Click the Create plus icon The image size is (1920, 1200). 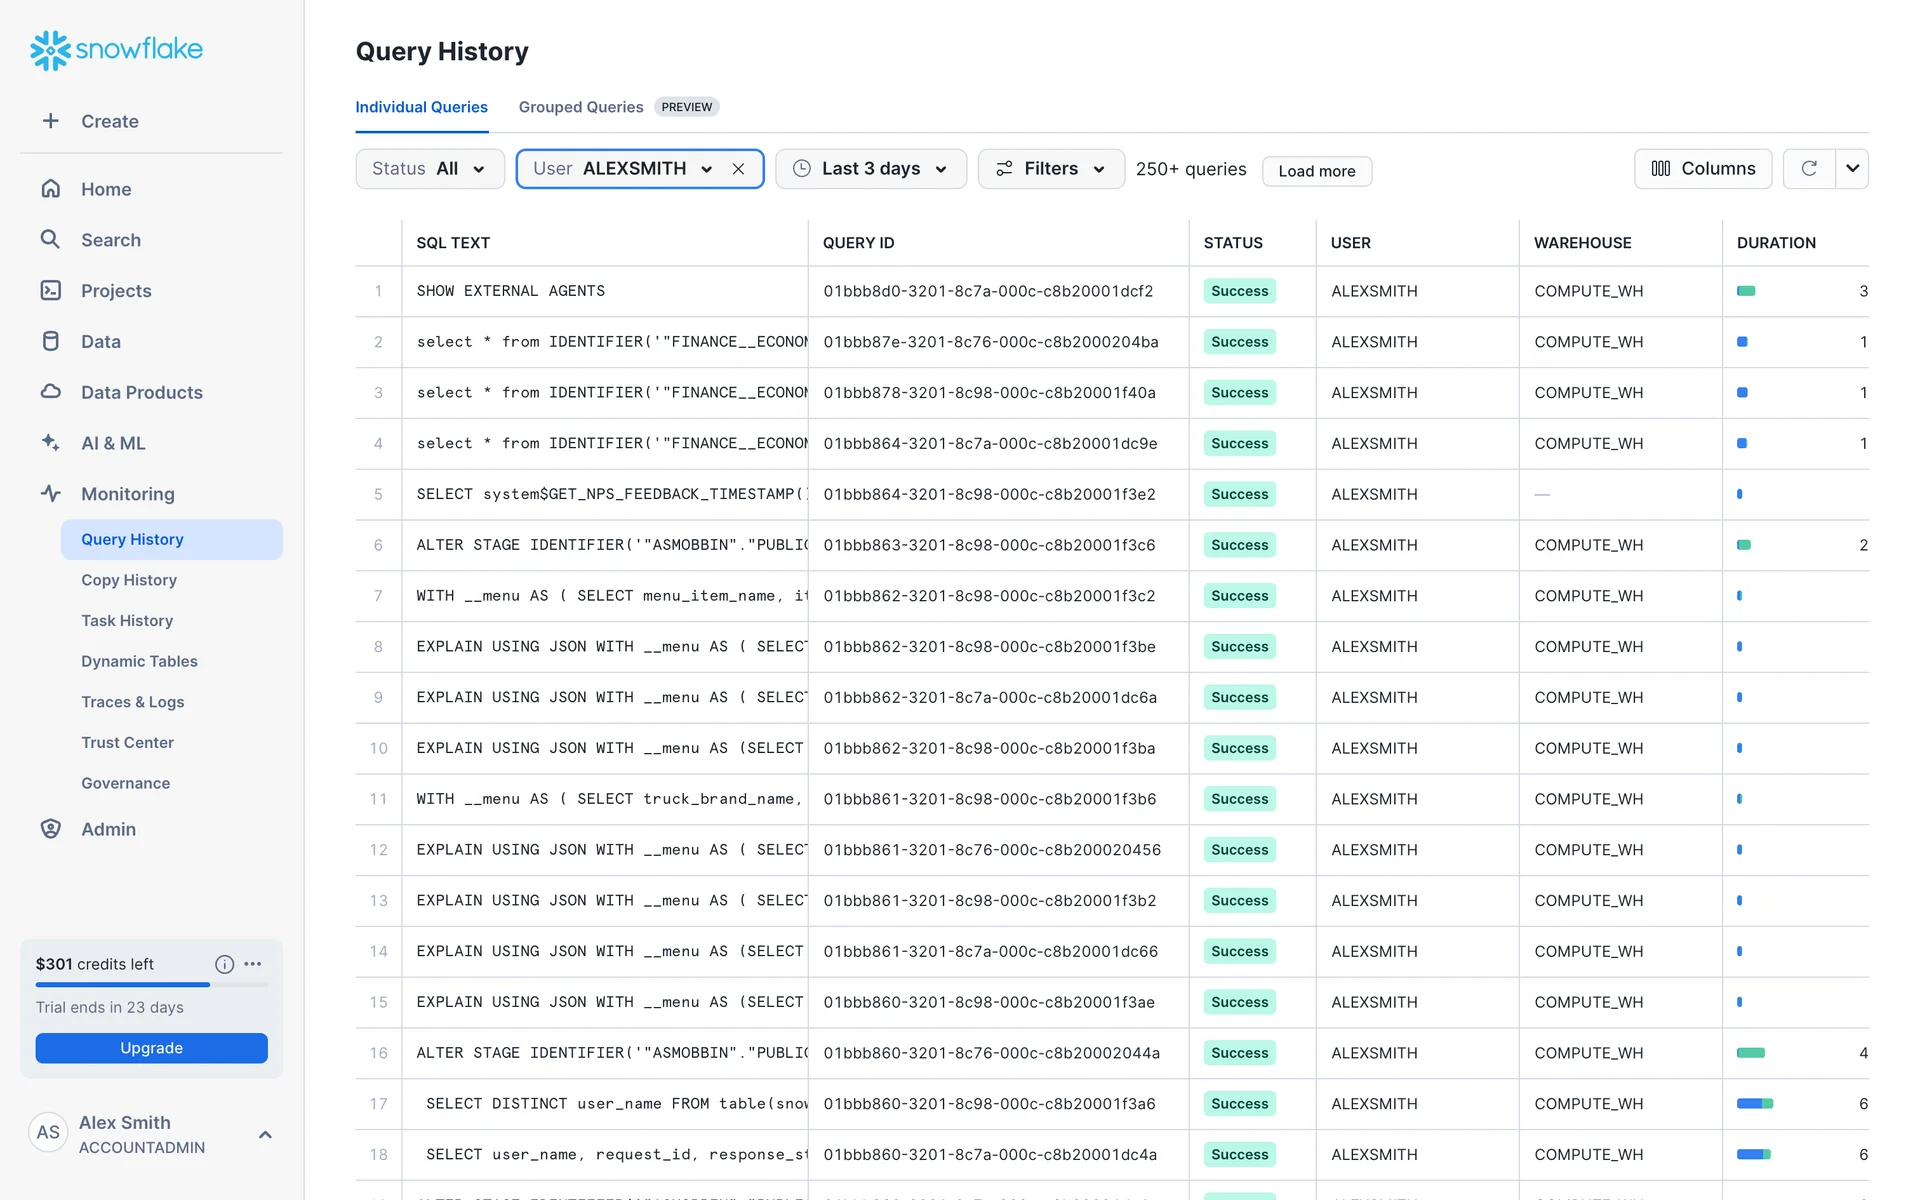(50, 121)
